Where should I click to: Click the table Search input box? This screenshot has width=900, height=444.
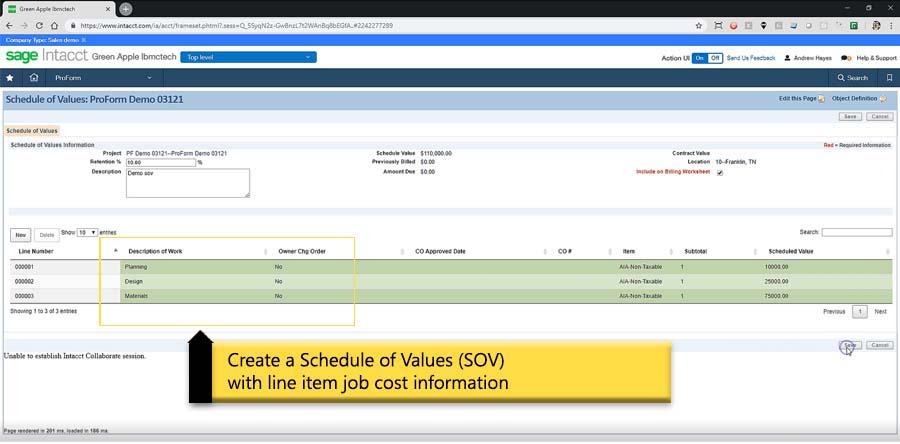coord(857,232)
